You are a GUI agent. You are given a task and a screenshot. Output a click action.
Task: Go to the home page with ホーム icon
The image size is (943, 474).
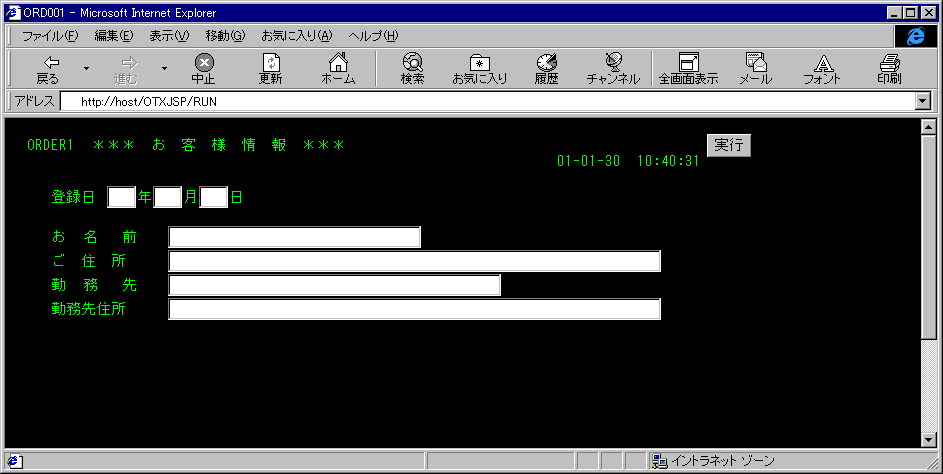pos(338,69)
